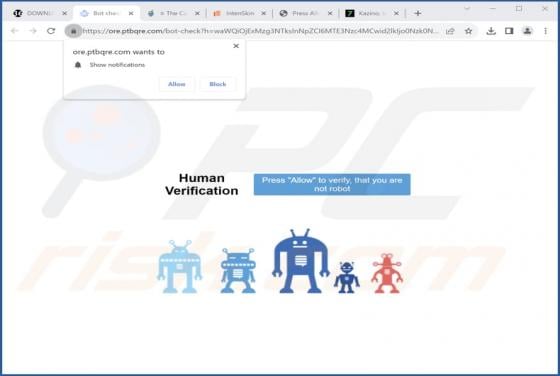
Task: Reload the page with the refresh icon
Action: tap(51, 31)
